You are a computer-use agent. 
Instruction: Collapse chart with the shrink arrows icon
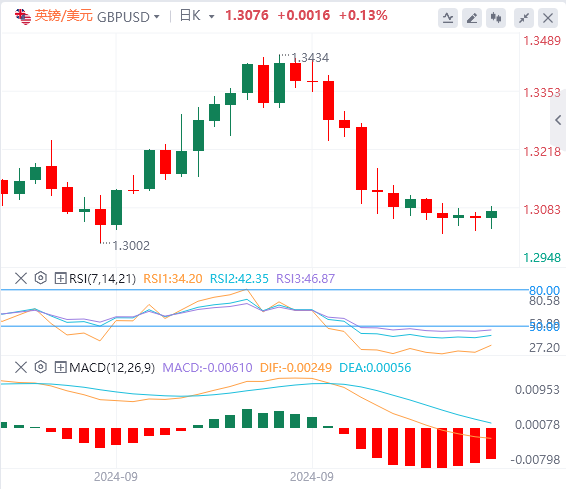tap(524, 18)
